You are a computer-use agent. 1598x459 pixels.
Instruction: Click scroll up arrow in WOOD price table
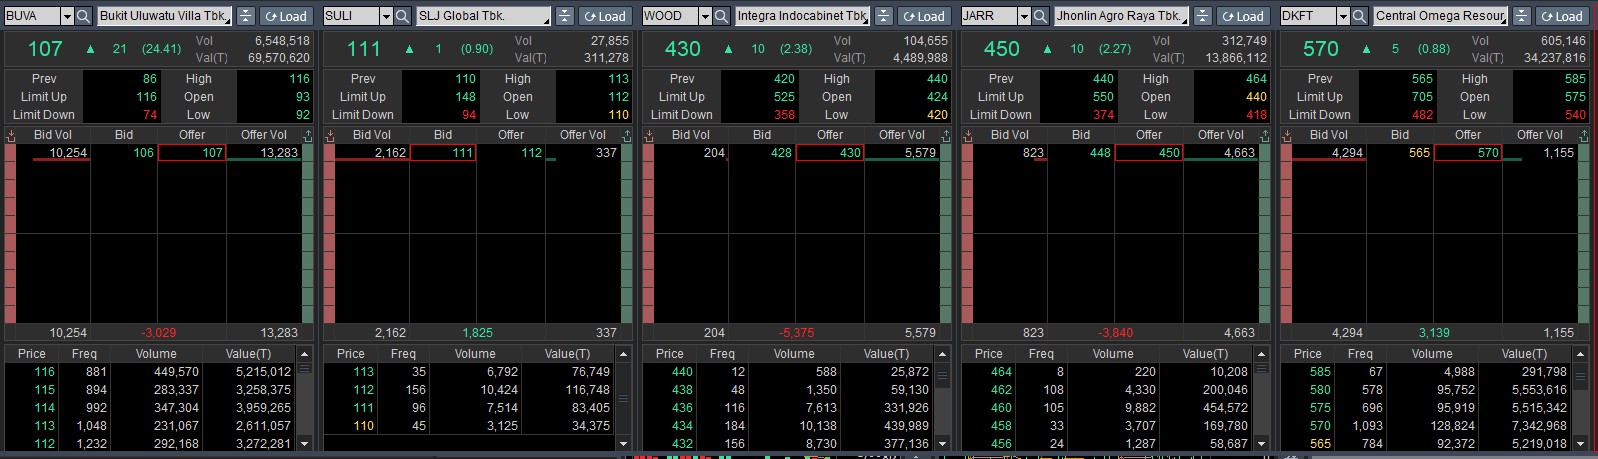click(942, 354)
